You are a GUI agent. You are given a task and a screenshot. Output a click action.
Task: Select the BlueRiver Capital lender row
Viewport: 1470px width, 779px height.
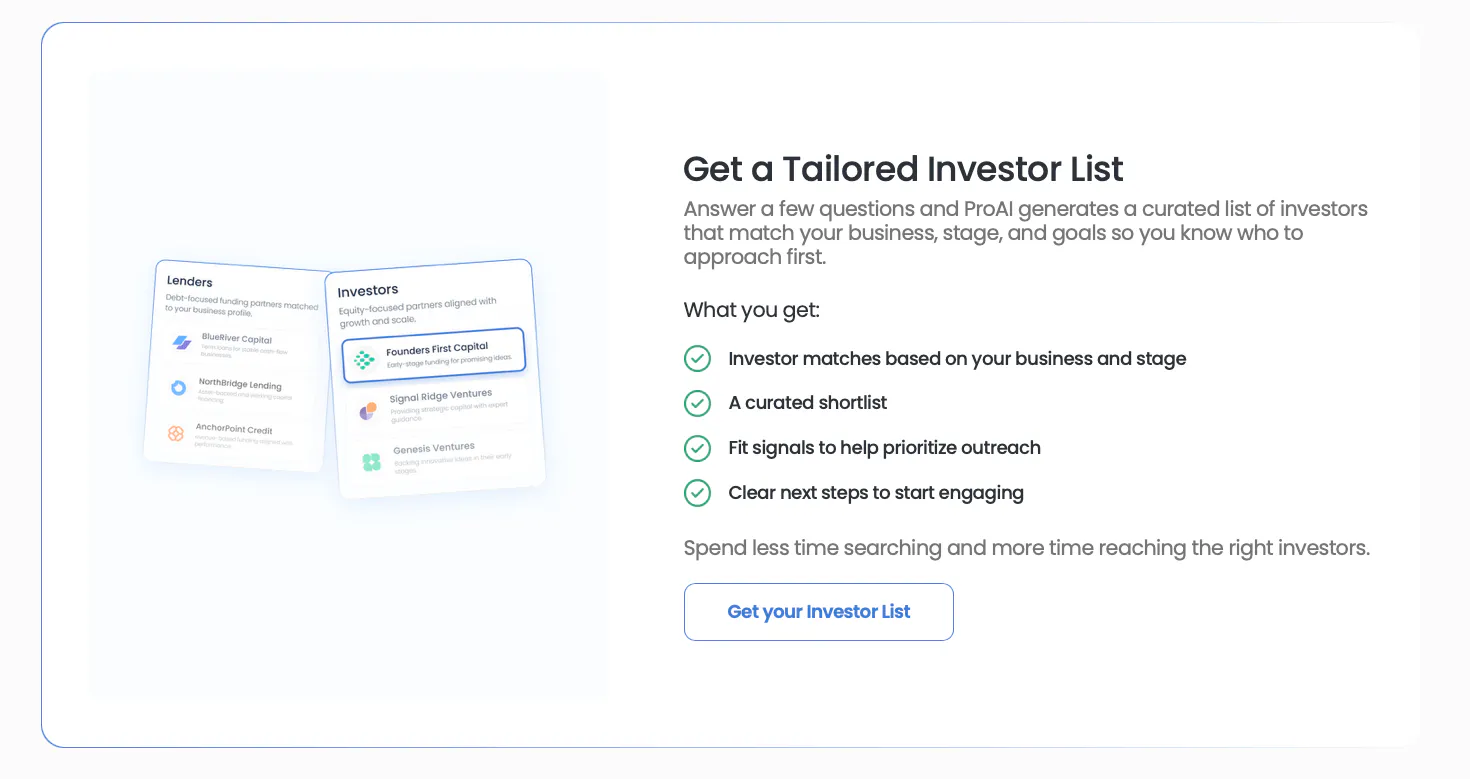[240, 345]
